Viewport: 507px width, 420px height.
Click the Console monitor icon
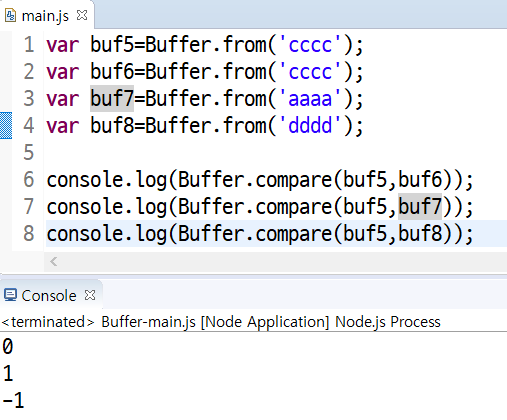(x=10, y=295)
